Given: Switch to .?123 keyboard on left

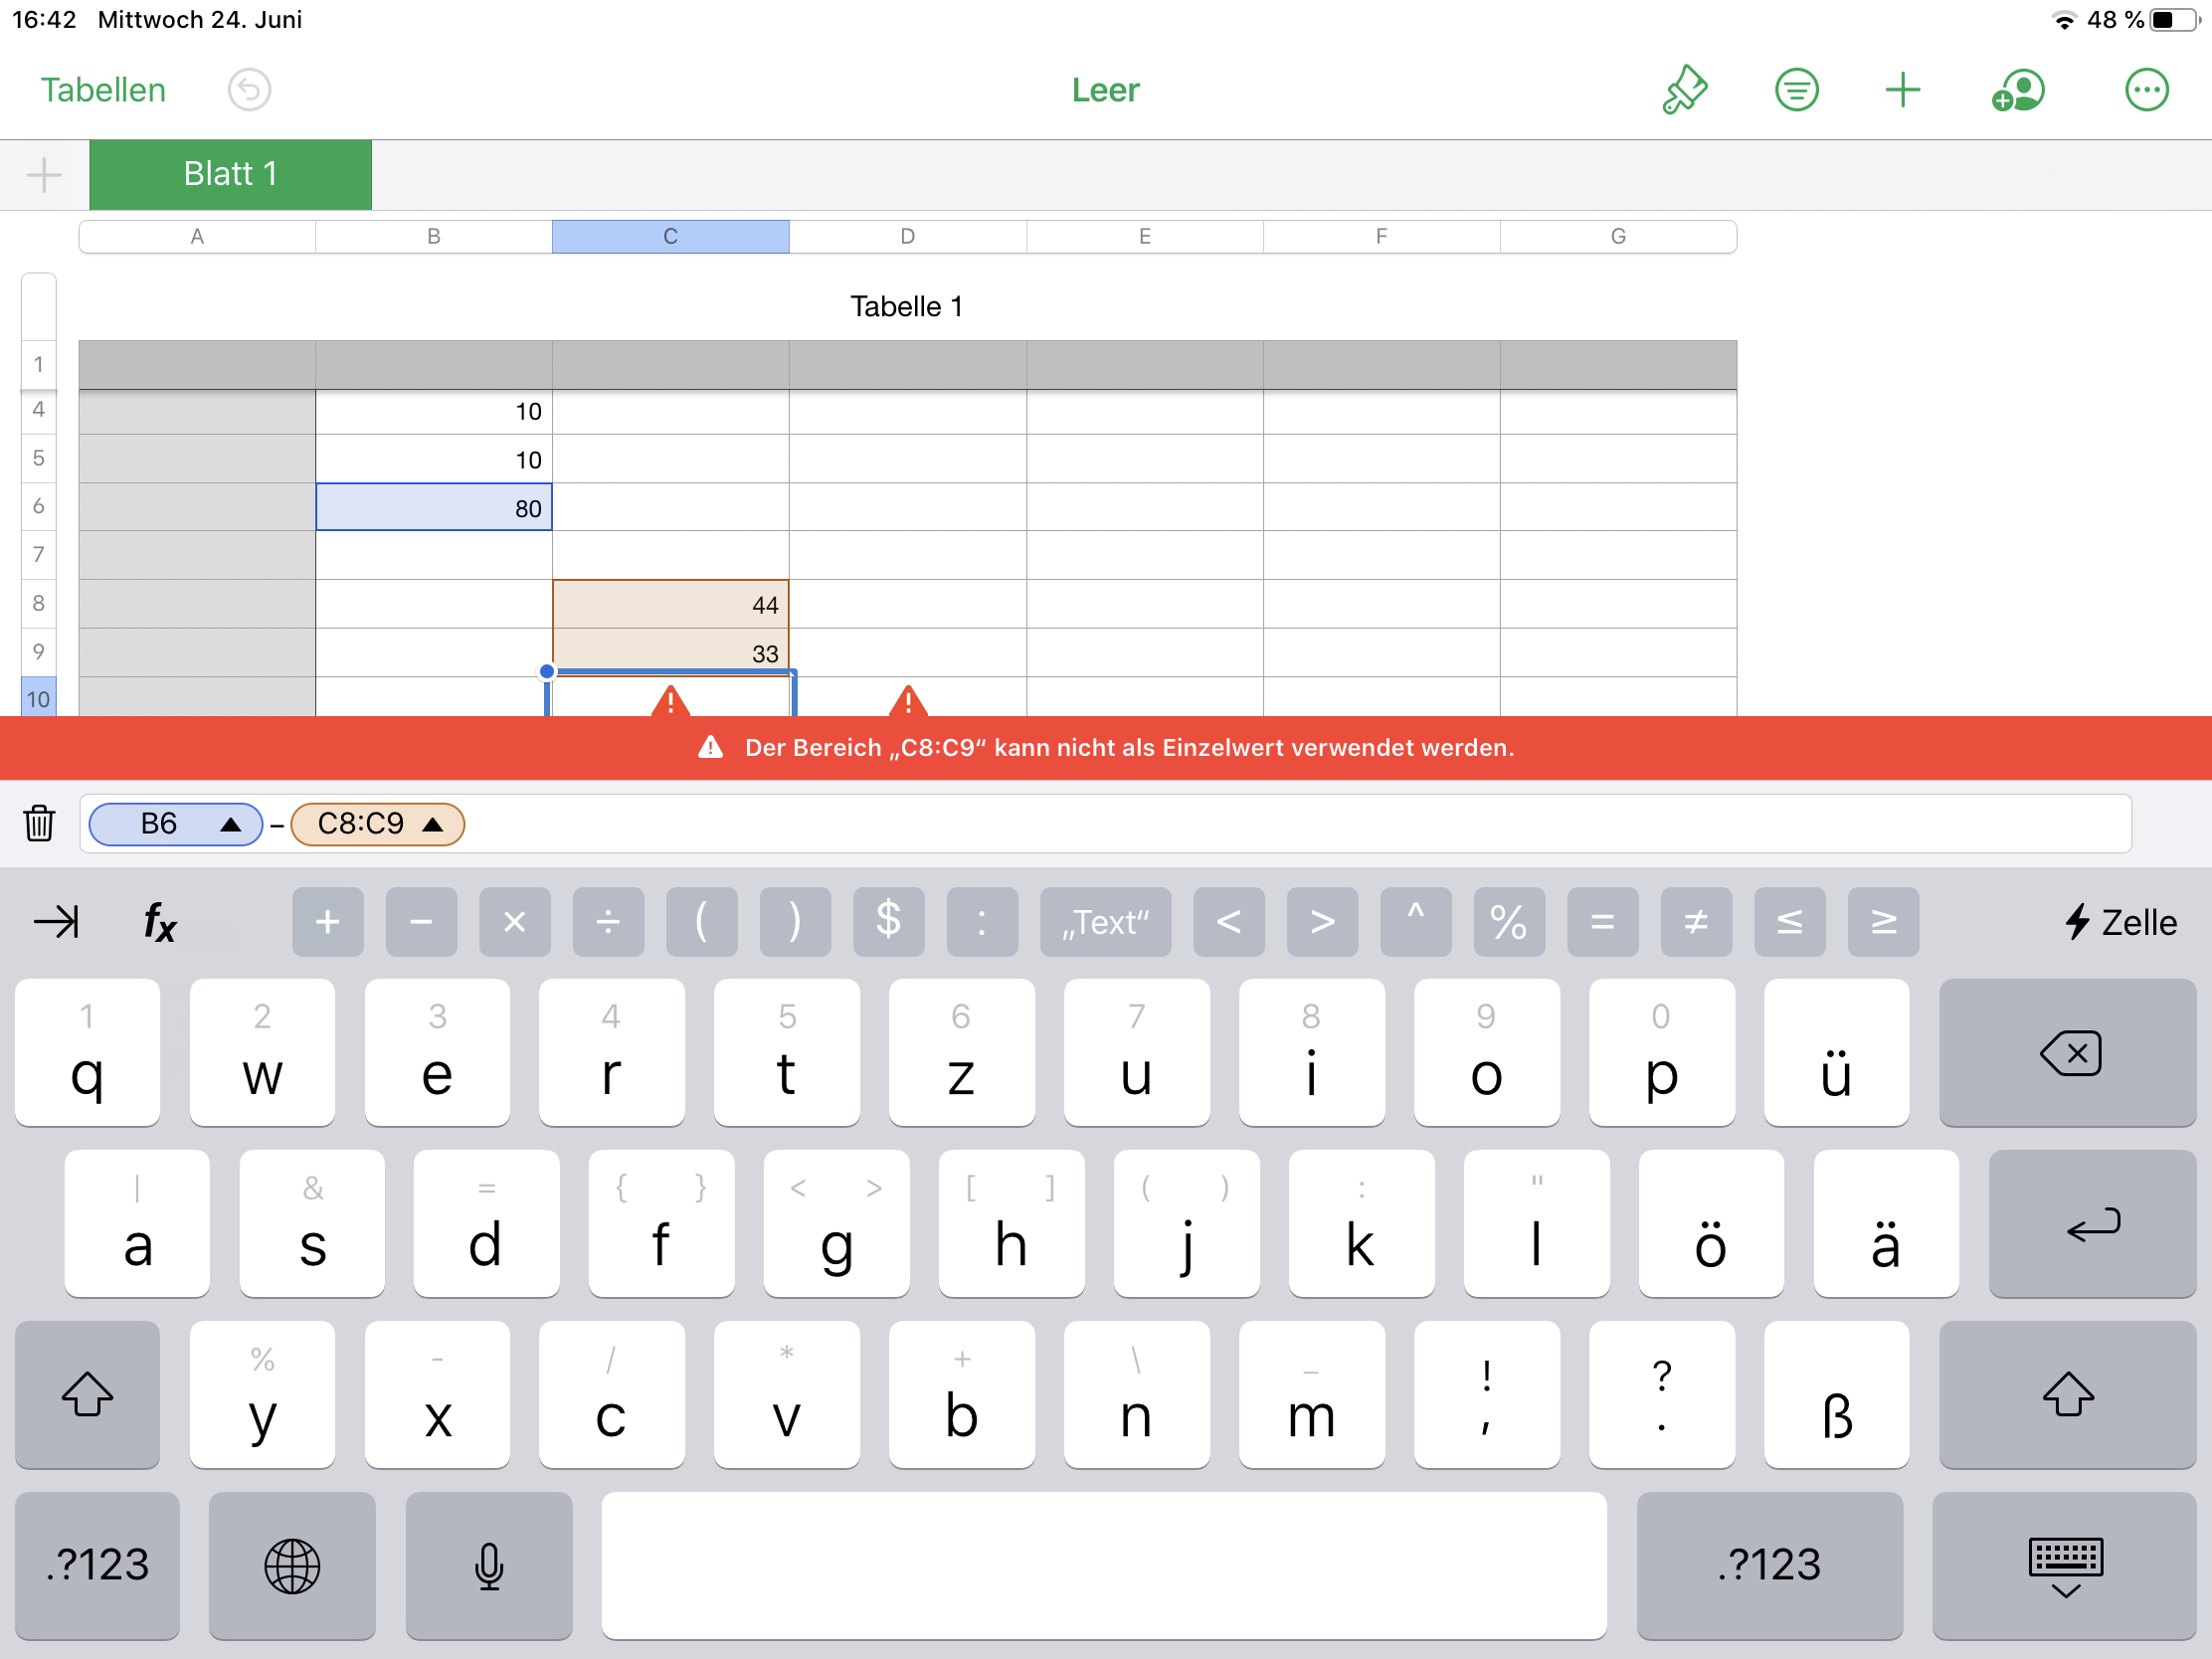Looking at the screenshot, I should pos(97,1566).
